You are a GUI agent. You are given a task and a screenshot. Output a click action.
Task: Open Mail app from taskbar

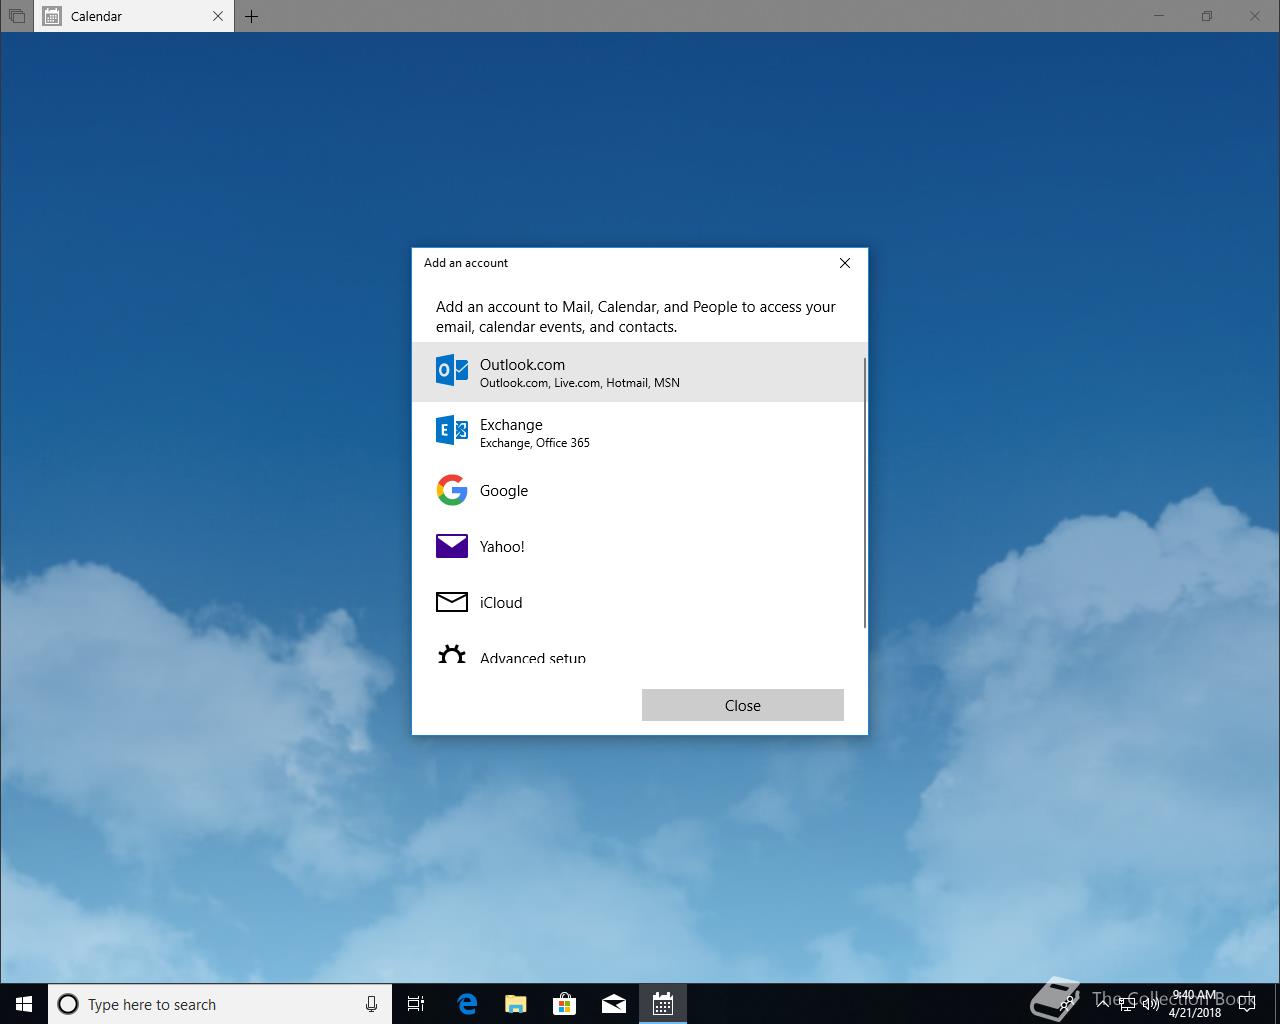(x=614, y=1004)
